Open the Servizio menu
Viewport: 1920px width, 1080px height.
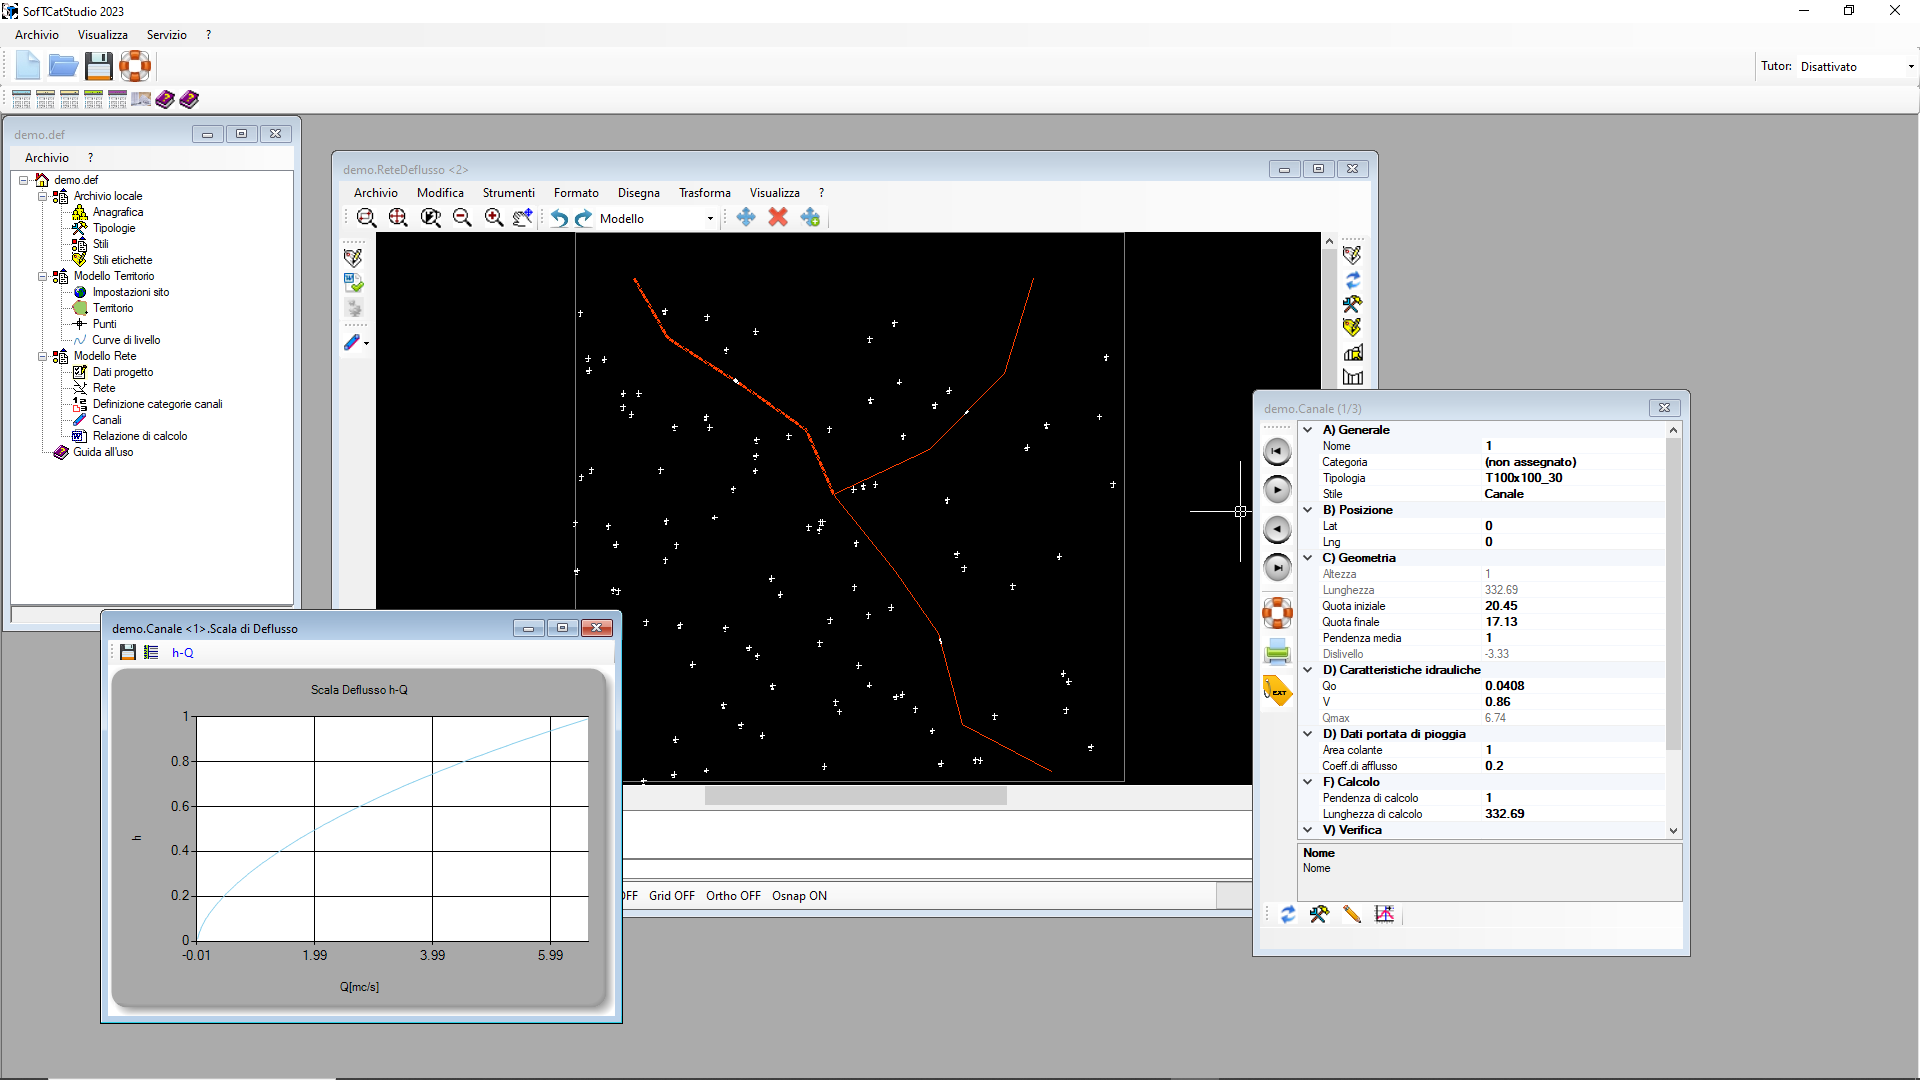click(x=166, y=35)
